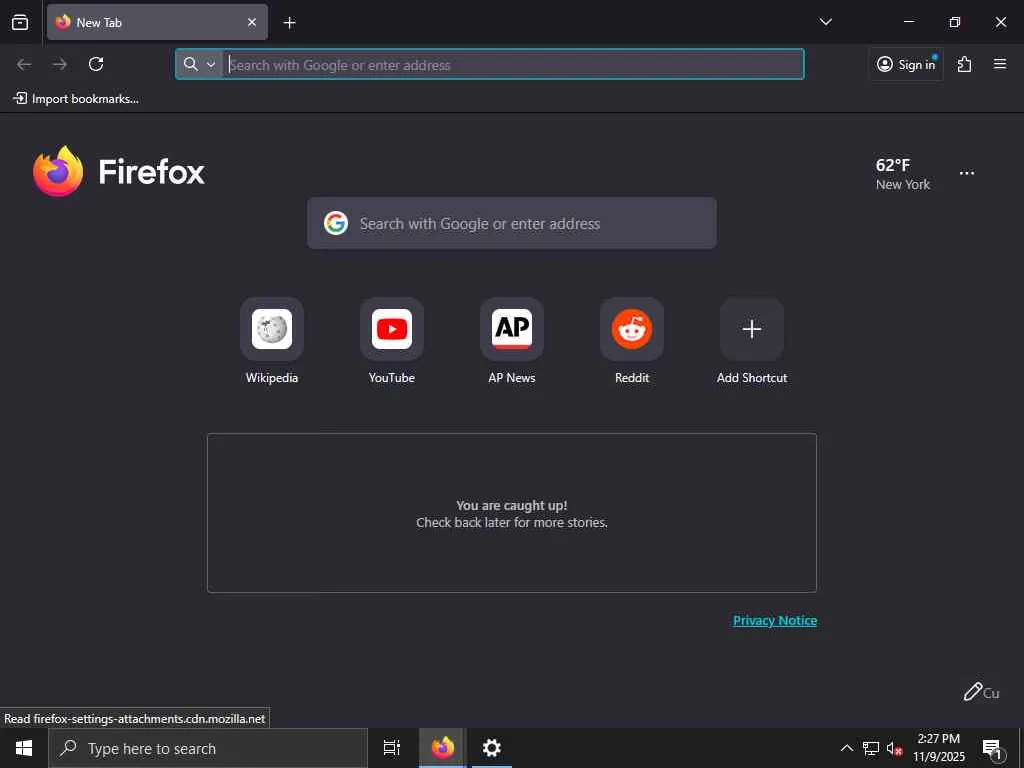Open the weather widget three-dot menu
The image size is (1024, 768).
pyautogui.click(x=967, y=173)
